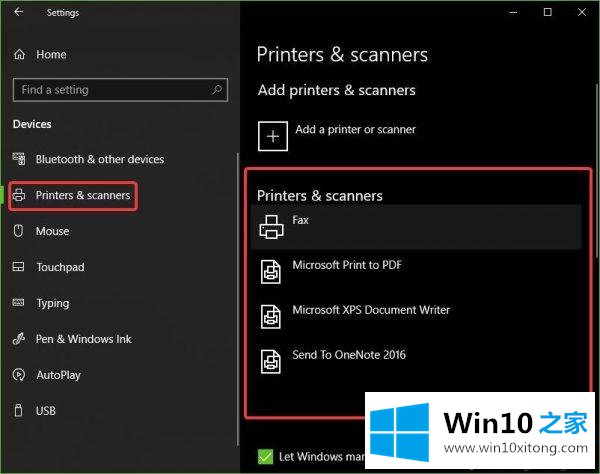The height and width of the screenshot is (474, 600).
Task: Click the sidebar vertical scrollbar
Action: click(238, 299)
